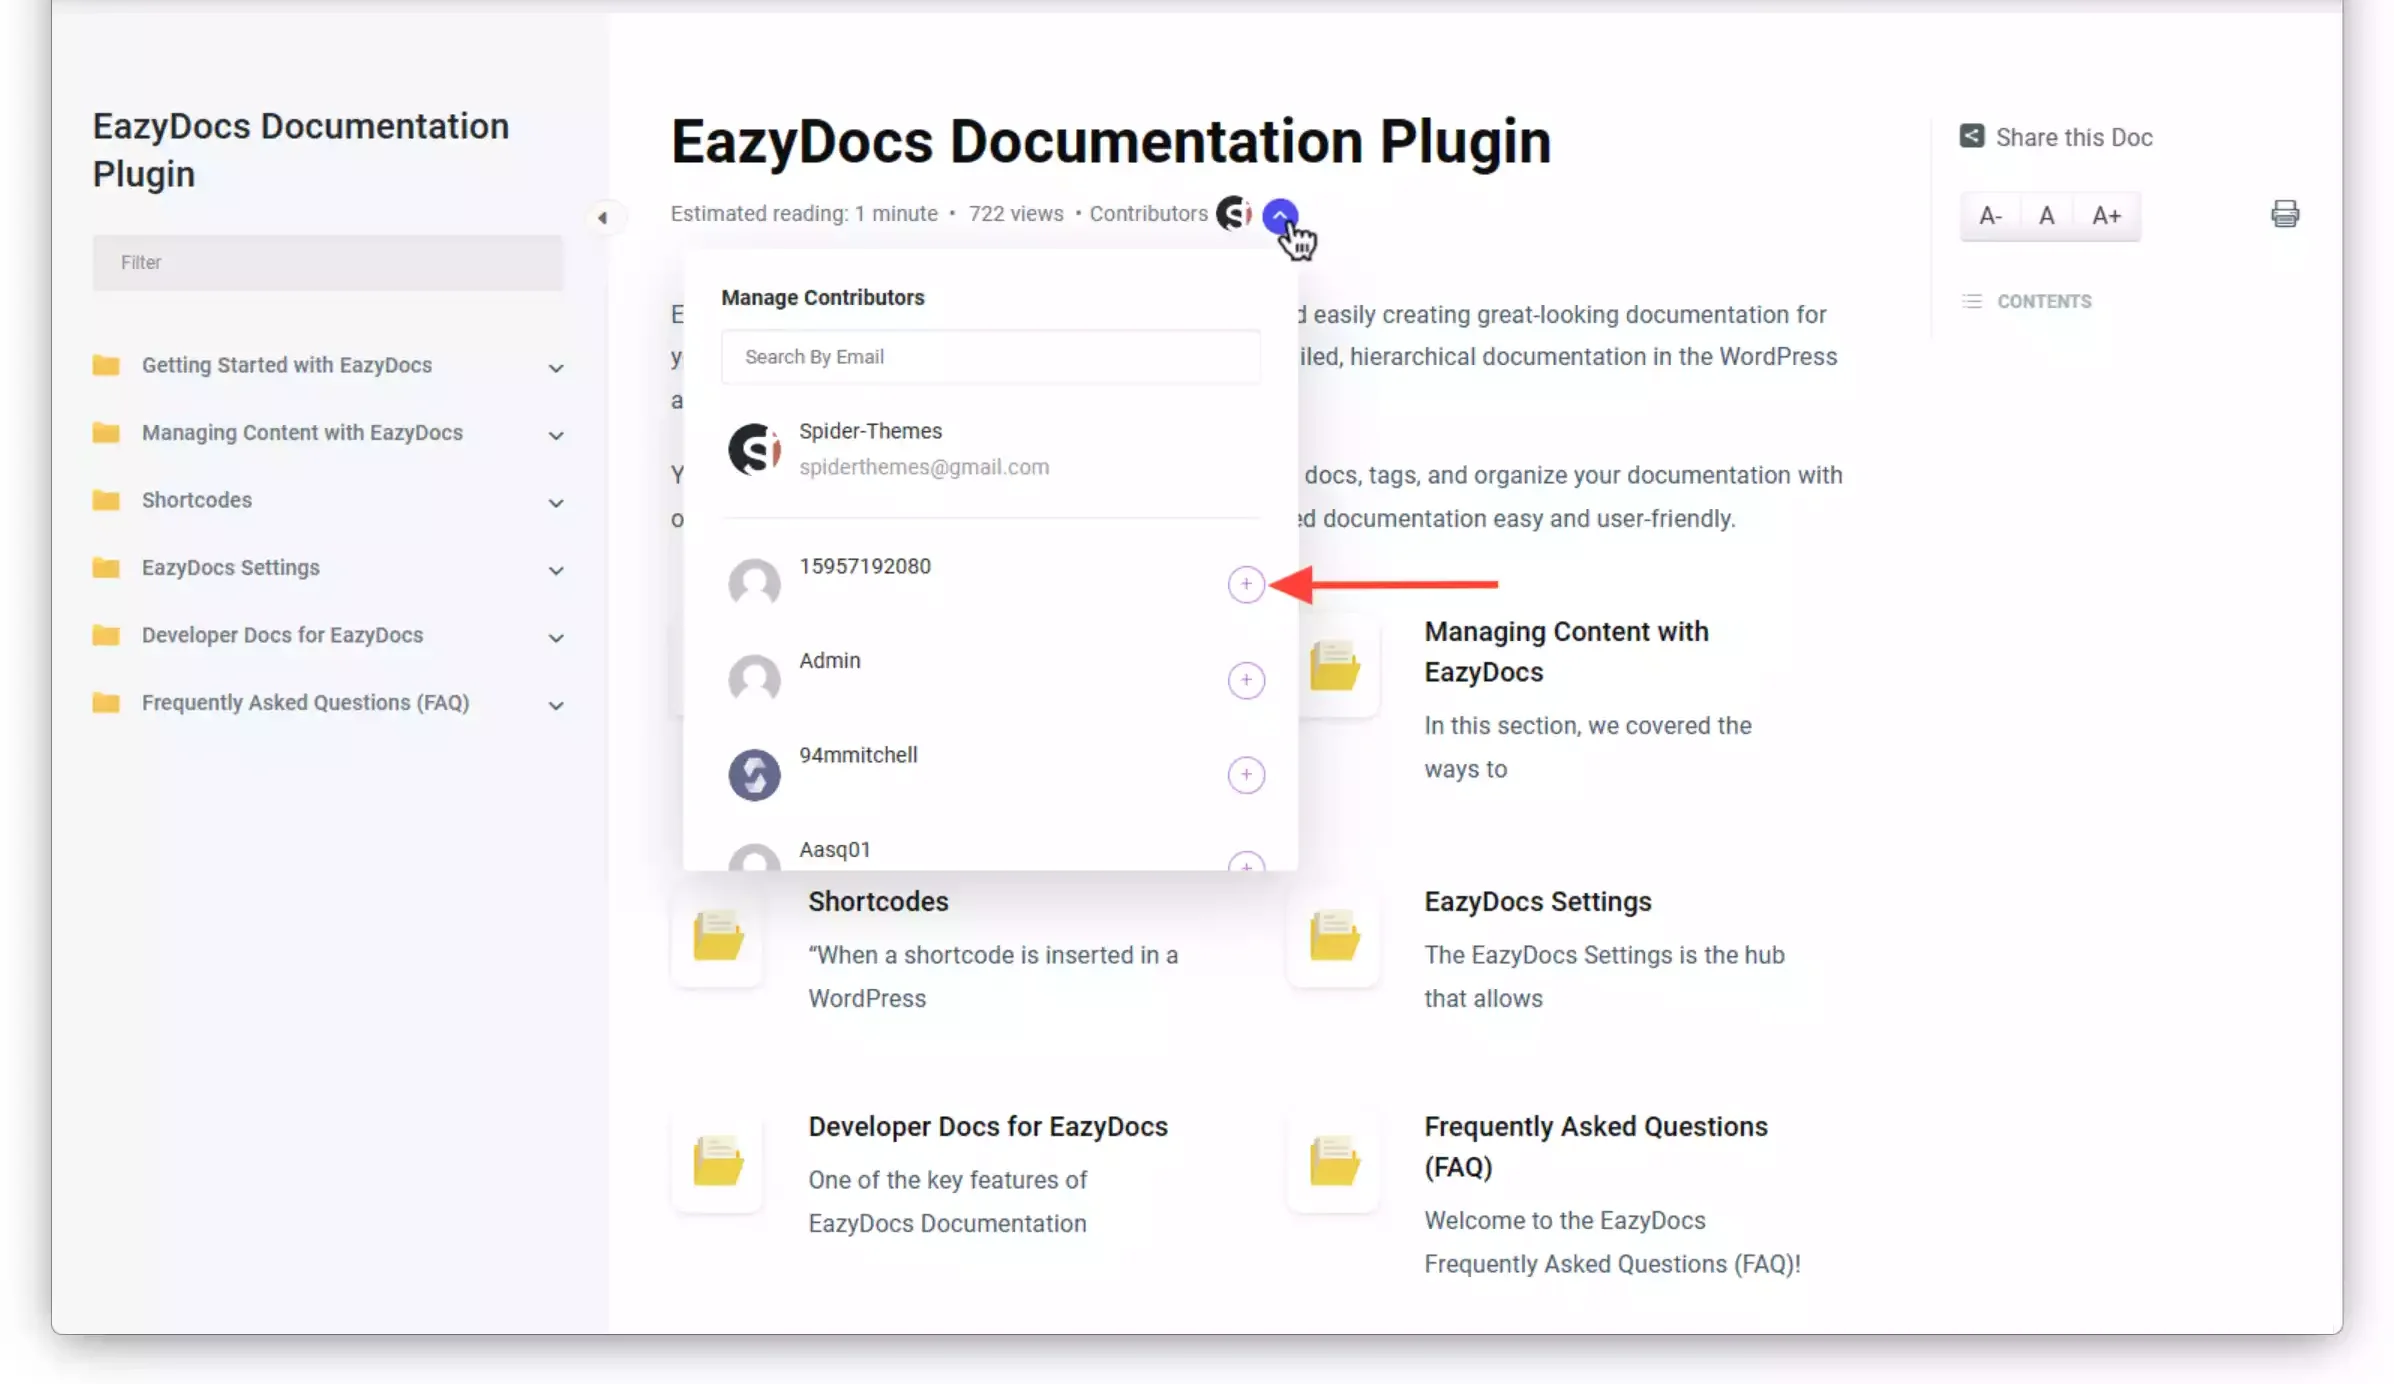Increase font size with A+ button
Image resolution: width=2394 pixels, height=1384 pixels.
2106,215
